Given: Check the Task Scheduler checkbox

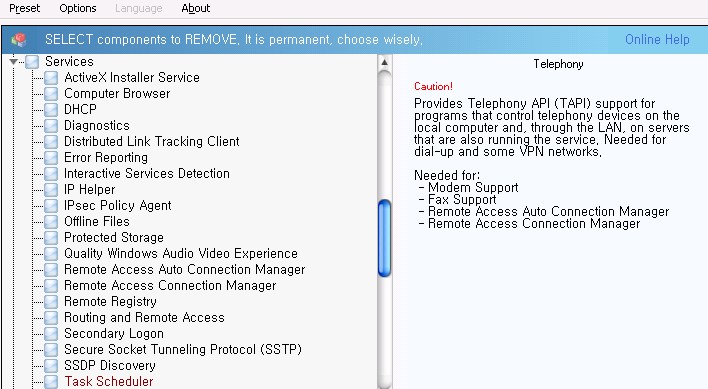Looking at the screenshot, I should tap(51, 382).
